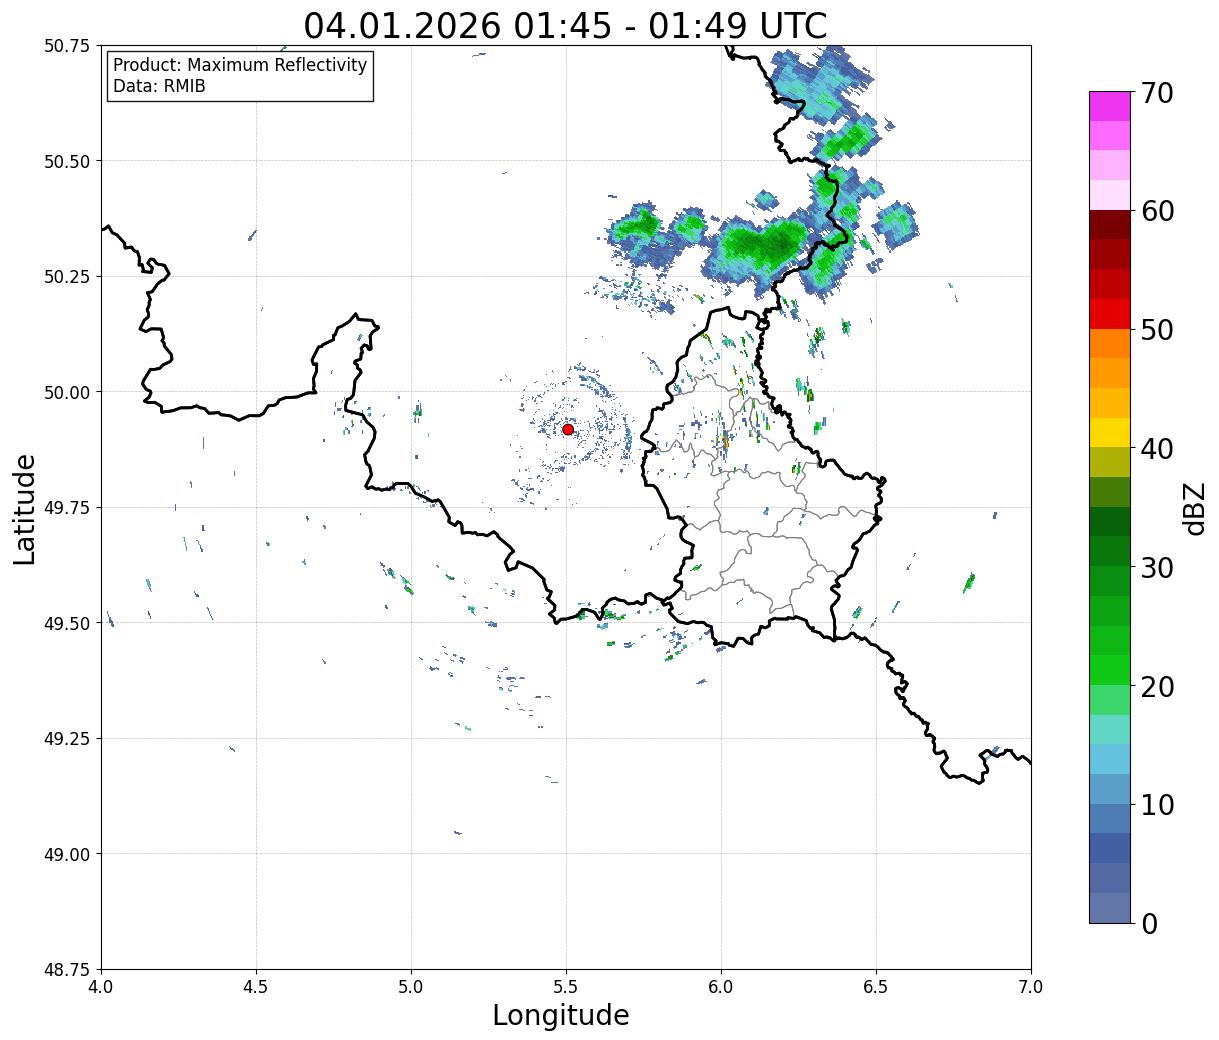
Task: Click the 'Data: RMIB' legend line
Action: [x=159, y=87]
